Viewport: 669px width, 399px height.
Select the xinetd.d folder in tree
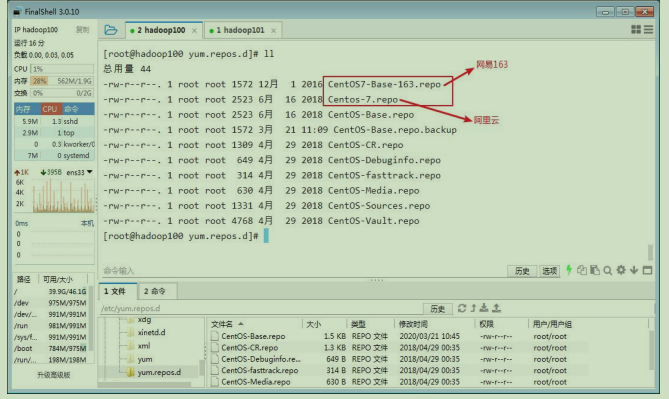[151, 332]
